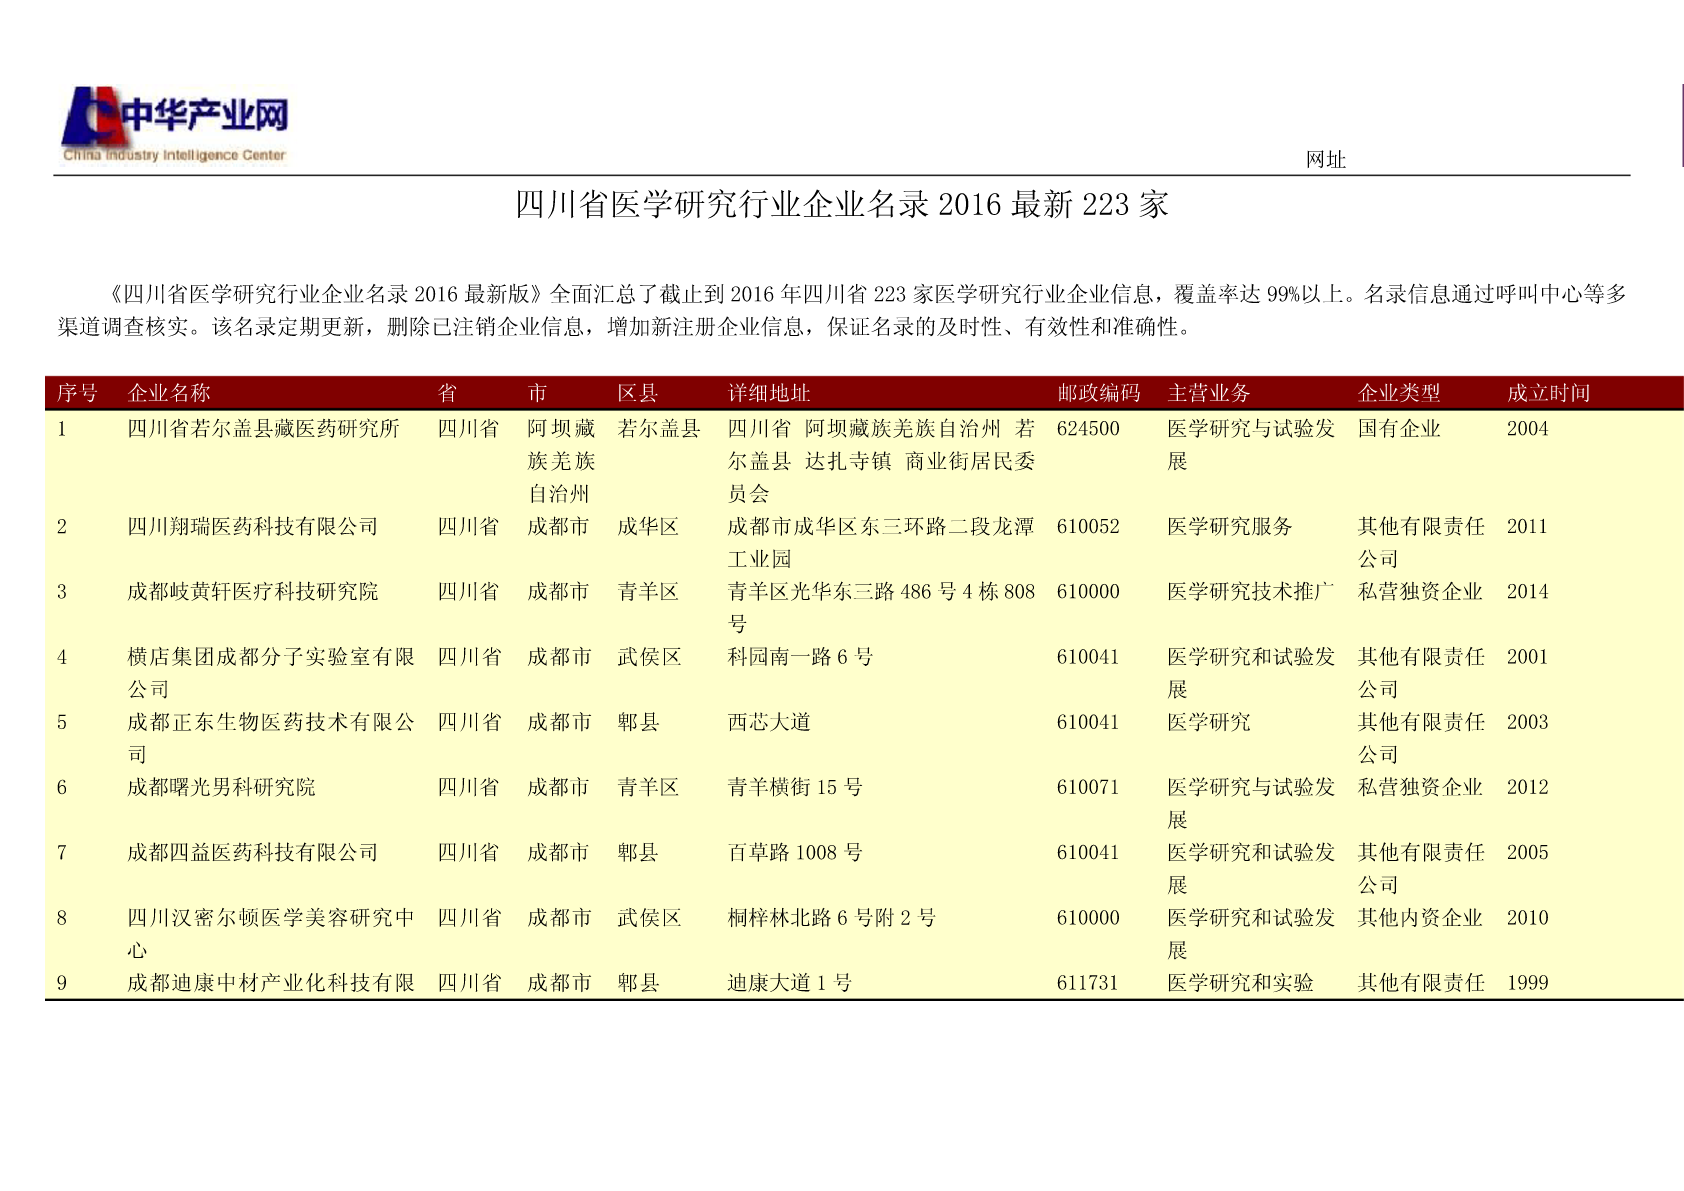Click address 成都市成华区东三环路二段龙潭工业园
This screenshot has height=1191, width=1684.
pyautogui.click(x=881, y=543)
